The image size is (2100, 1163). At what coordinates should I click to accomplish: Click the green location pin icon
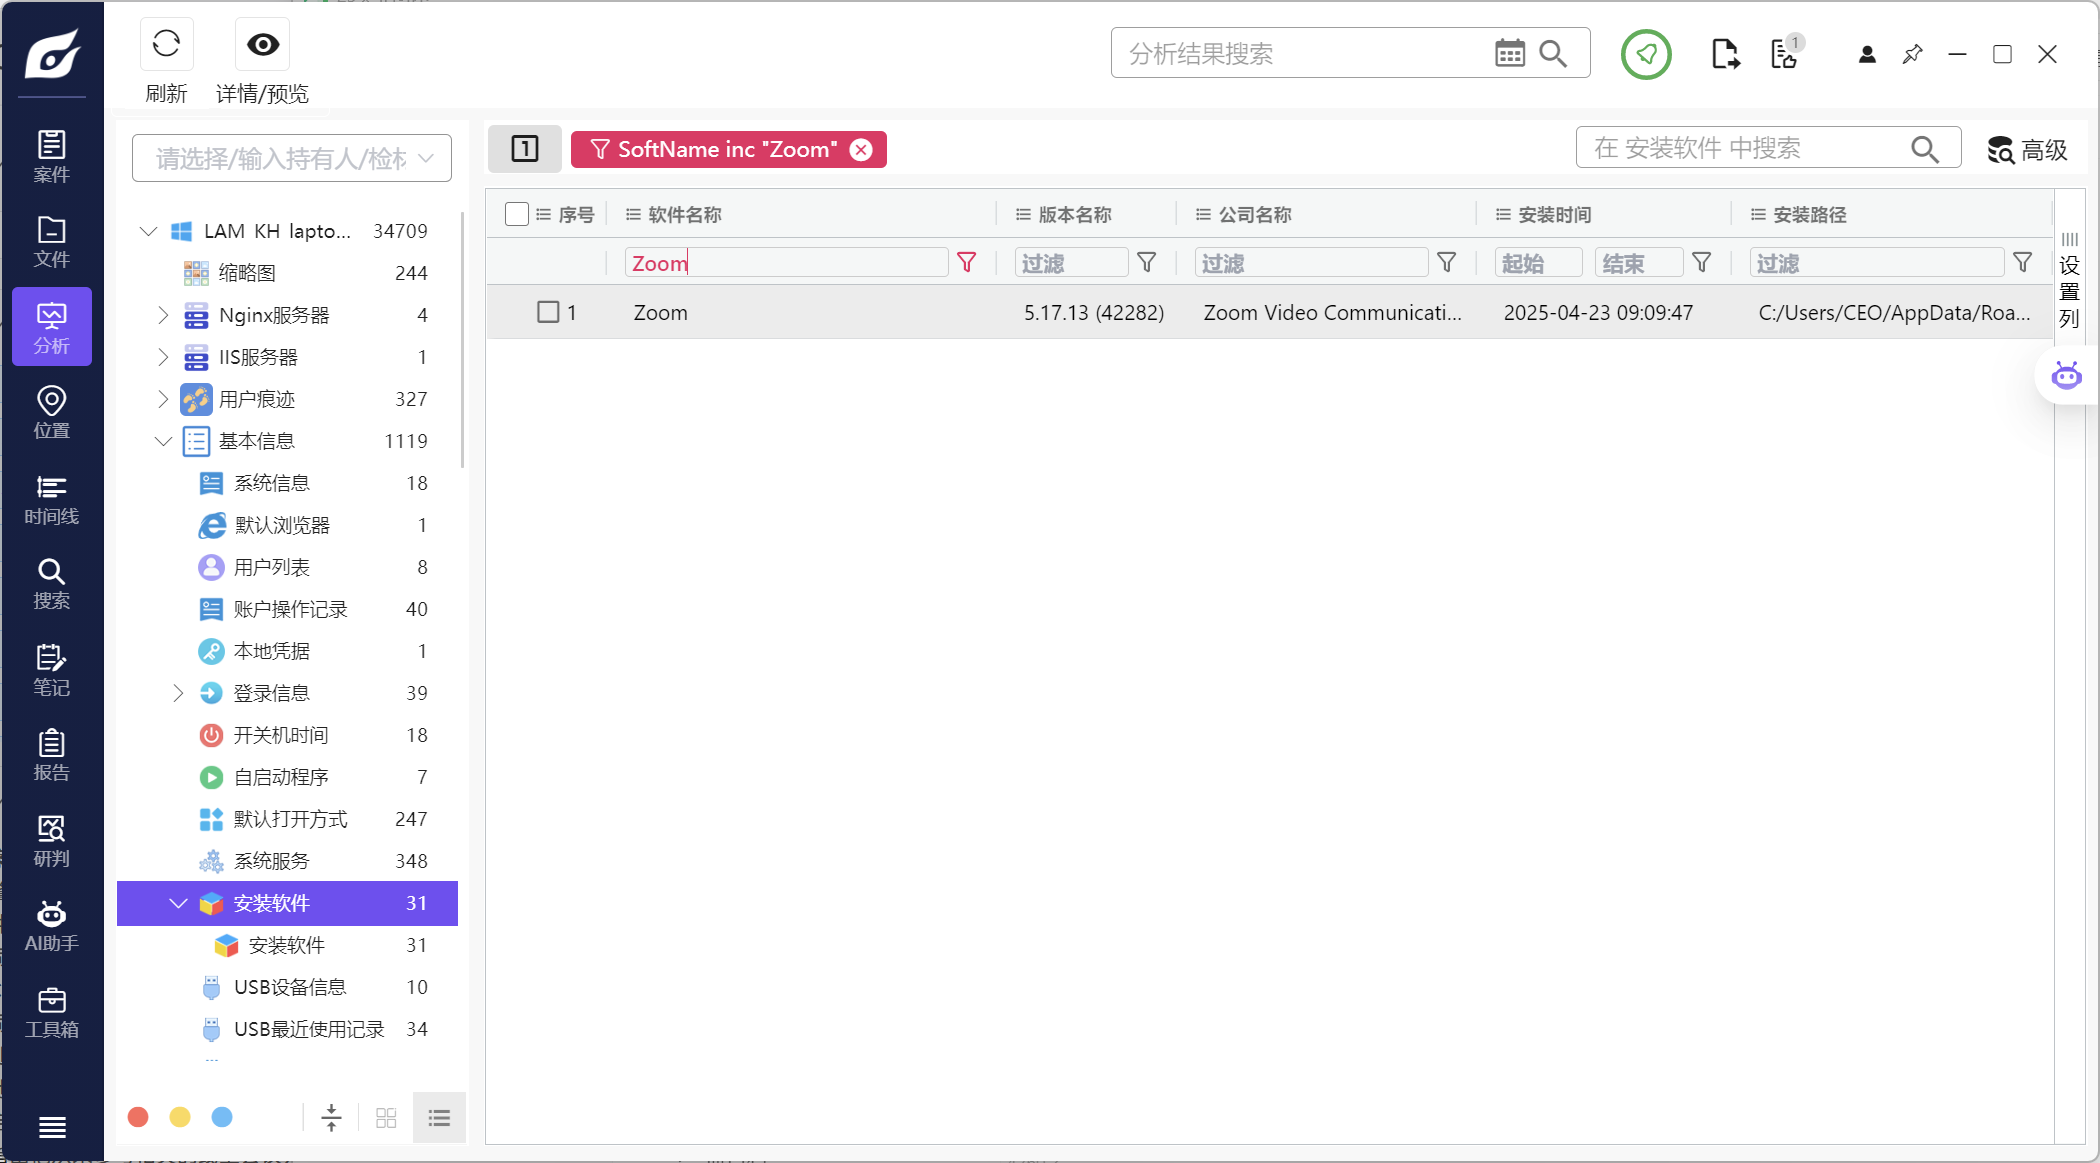click(x=1646, y=54)
